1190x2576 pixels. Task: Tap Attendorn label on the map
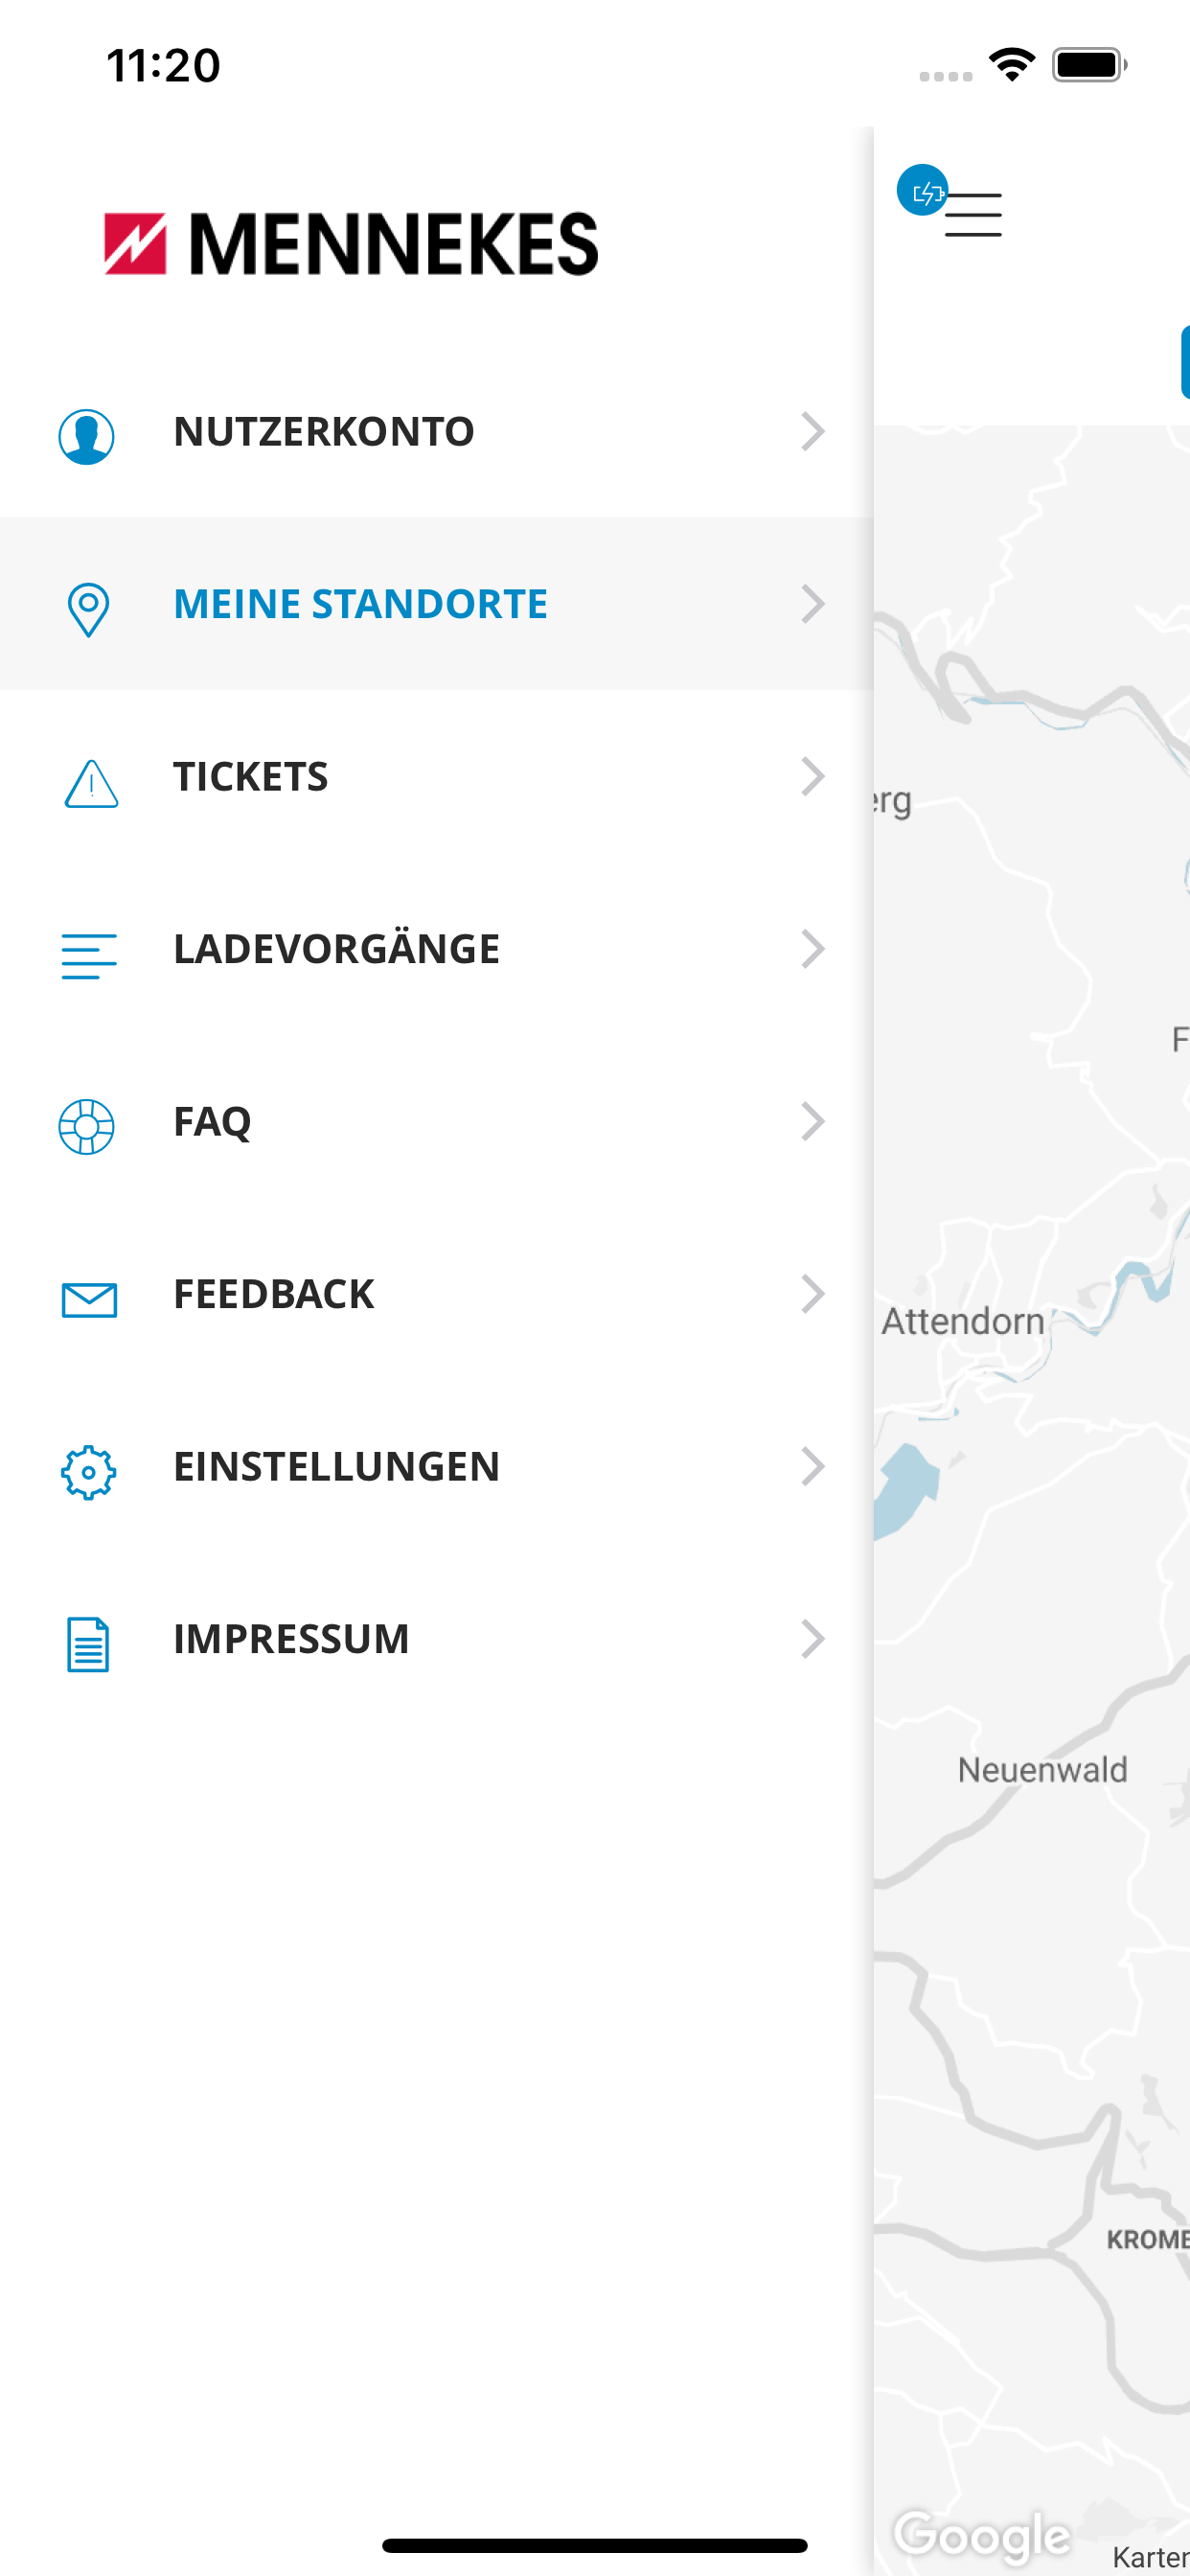click(962, 1321)
